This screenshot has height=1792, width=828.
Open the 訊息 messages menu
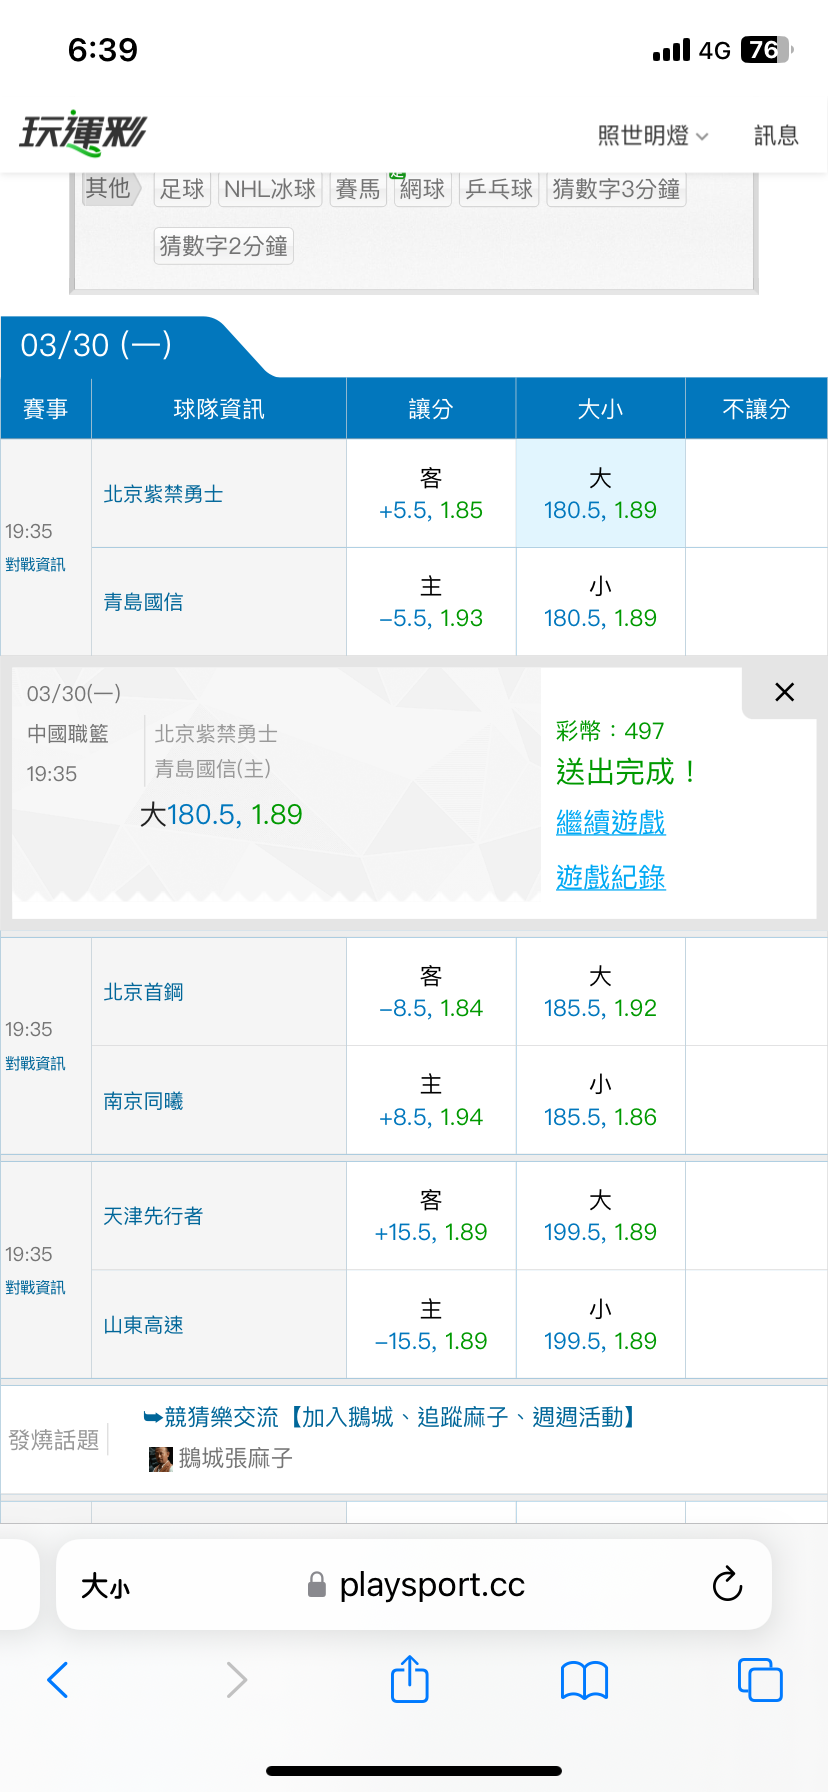tap(776, 135)
